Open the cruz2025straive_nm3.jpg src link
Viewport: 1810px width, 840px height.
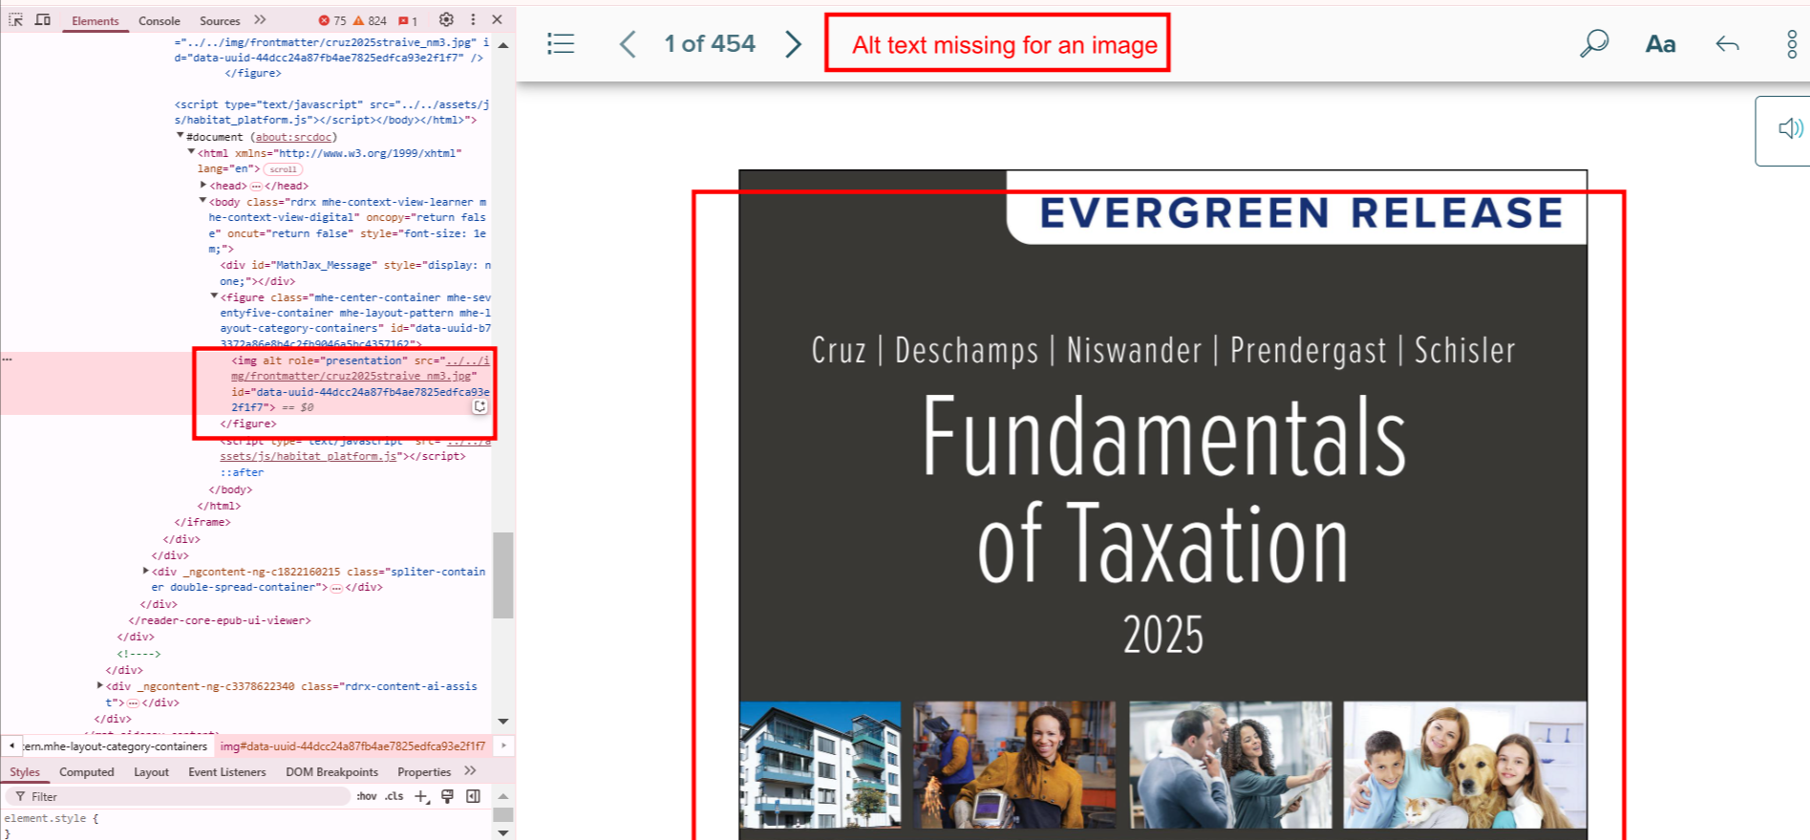coord(360,368)
